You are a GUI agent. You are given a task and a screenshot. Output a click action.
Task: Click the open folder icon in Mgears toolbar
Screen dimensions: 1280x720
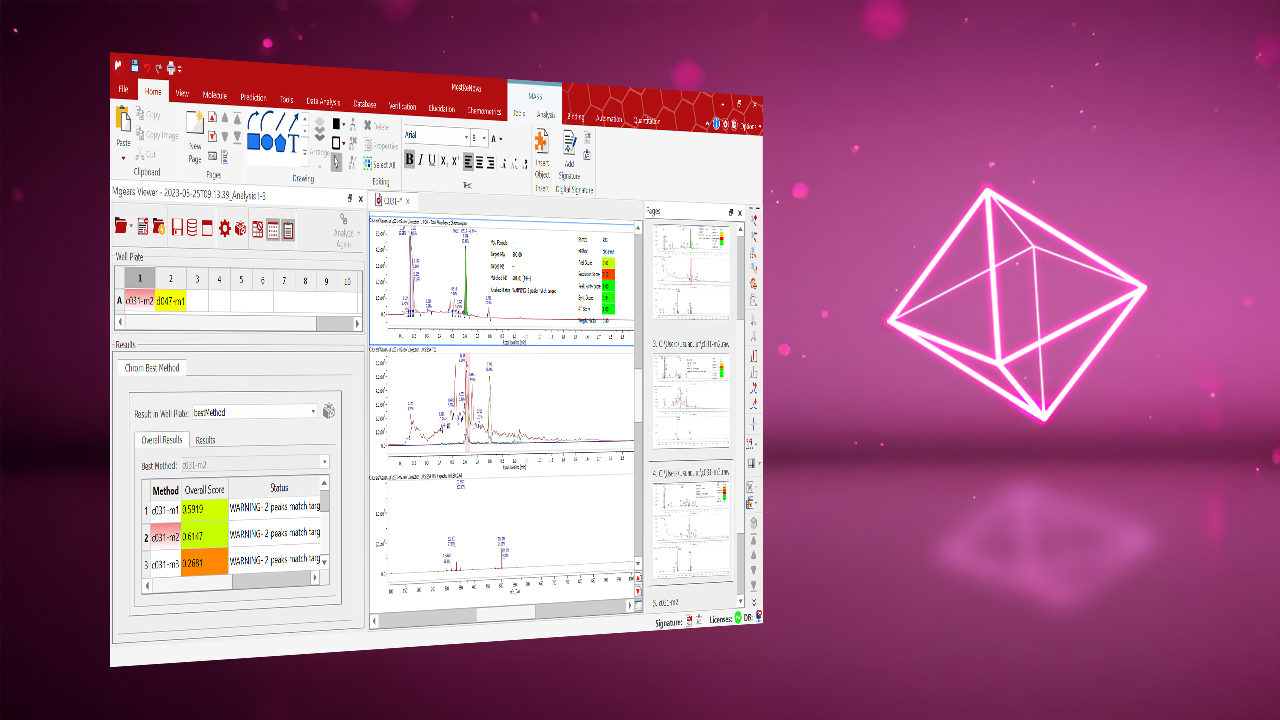(x=121, y=227)
